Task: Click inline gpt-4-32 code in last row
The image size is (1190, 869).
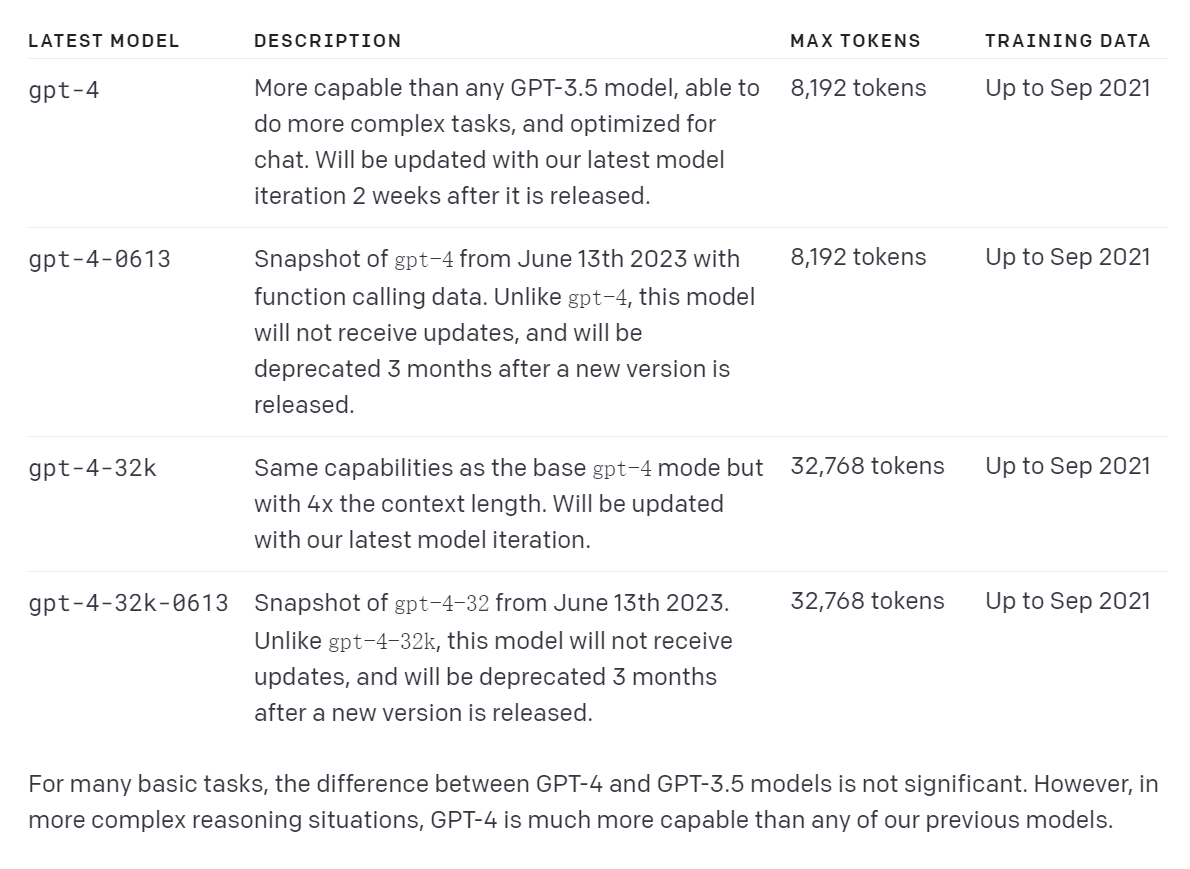Action: [x=442, y=604]
